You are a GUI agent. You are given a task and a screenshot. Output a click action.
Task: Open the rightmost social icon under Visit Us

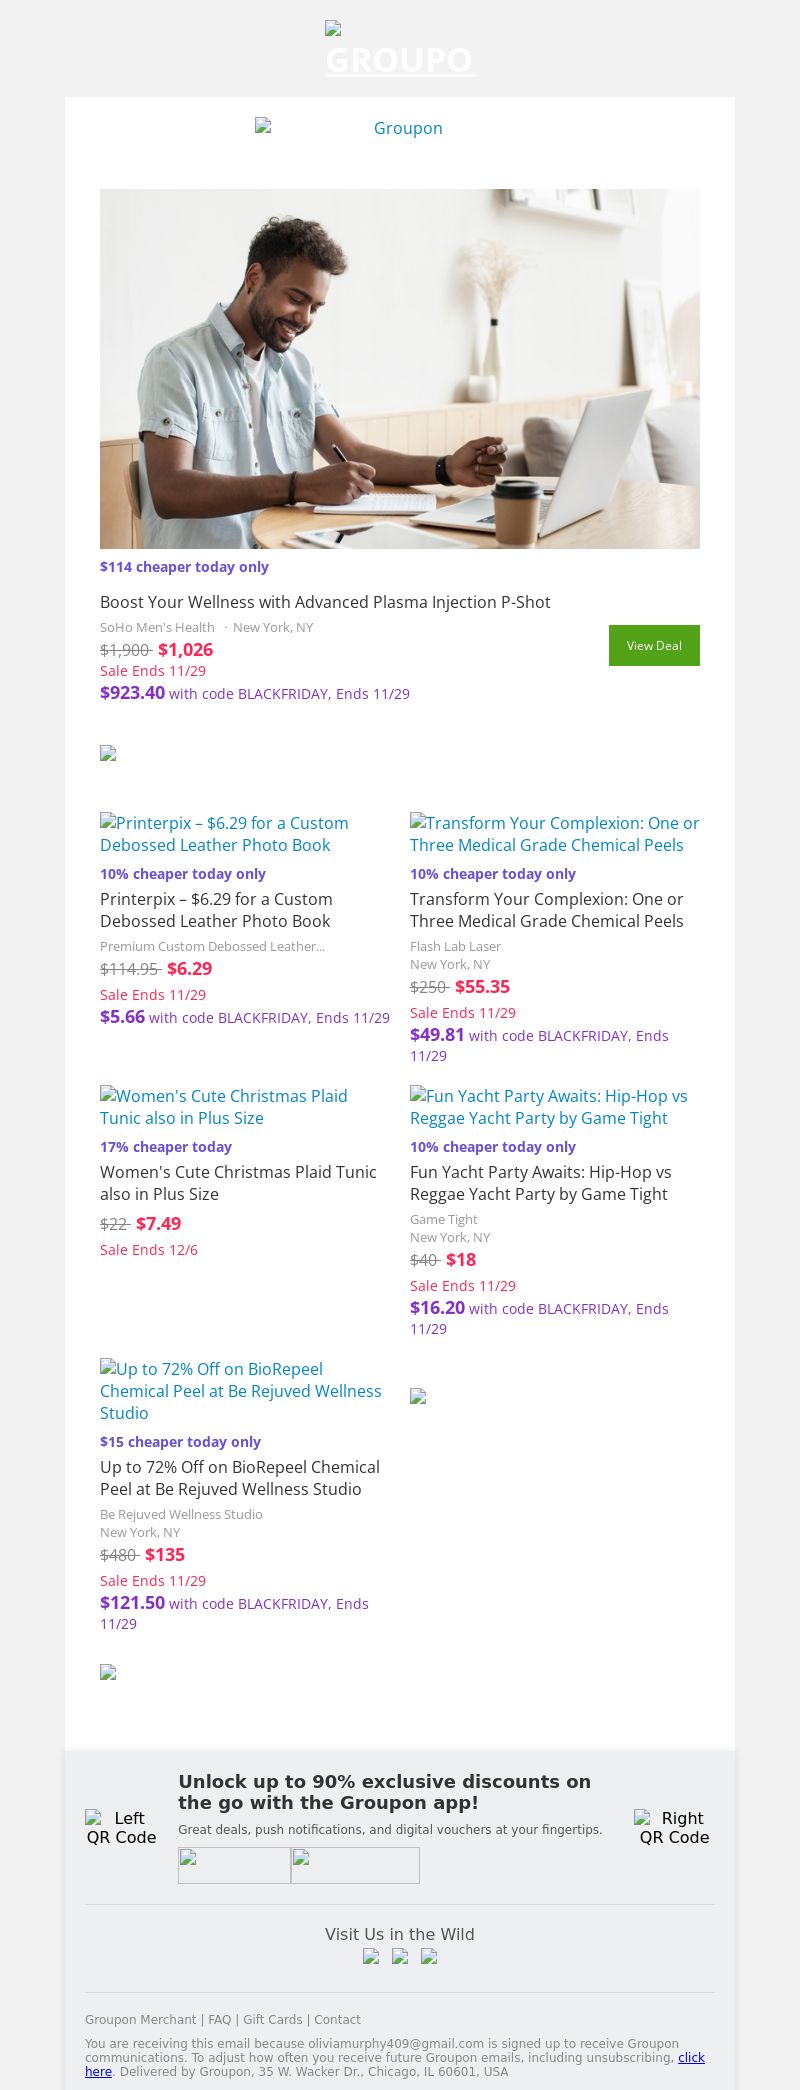click(x=429, y=1957)
